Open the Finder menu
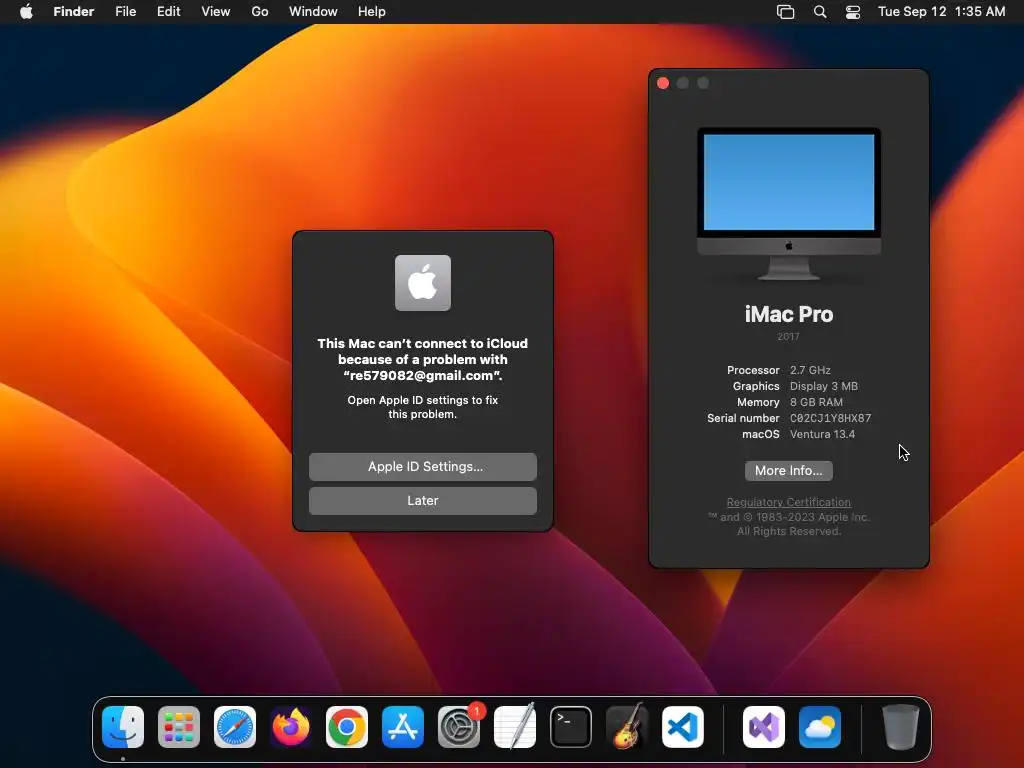 click(x=74, y=12)
